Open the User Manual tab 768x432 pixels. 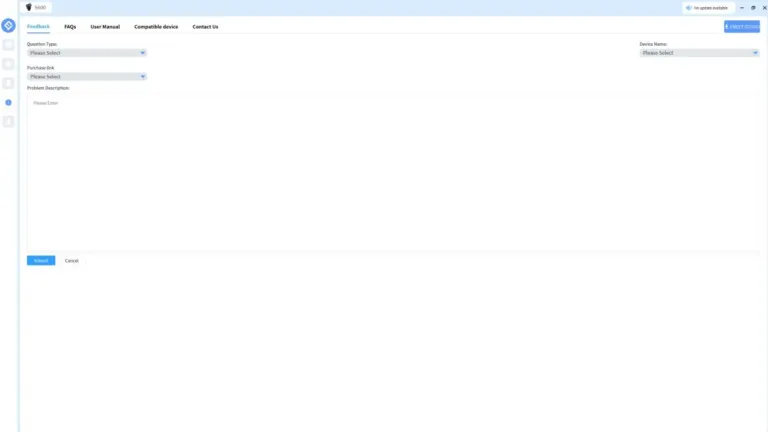105,27
